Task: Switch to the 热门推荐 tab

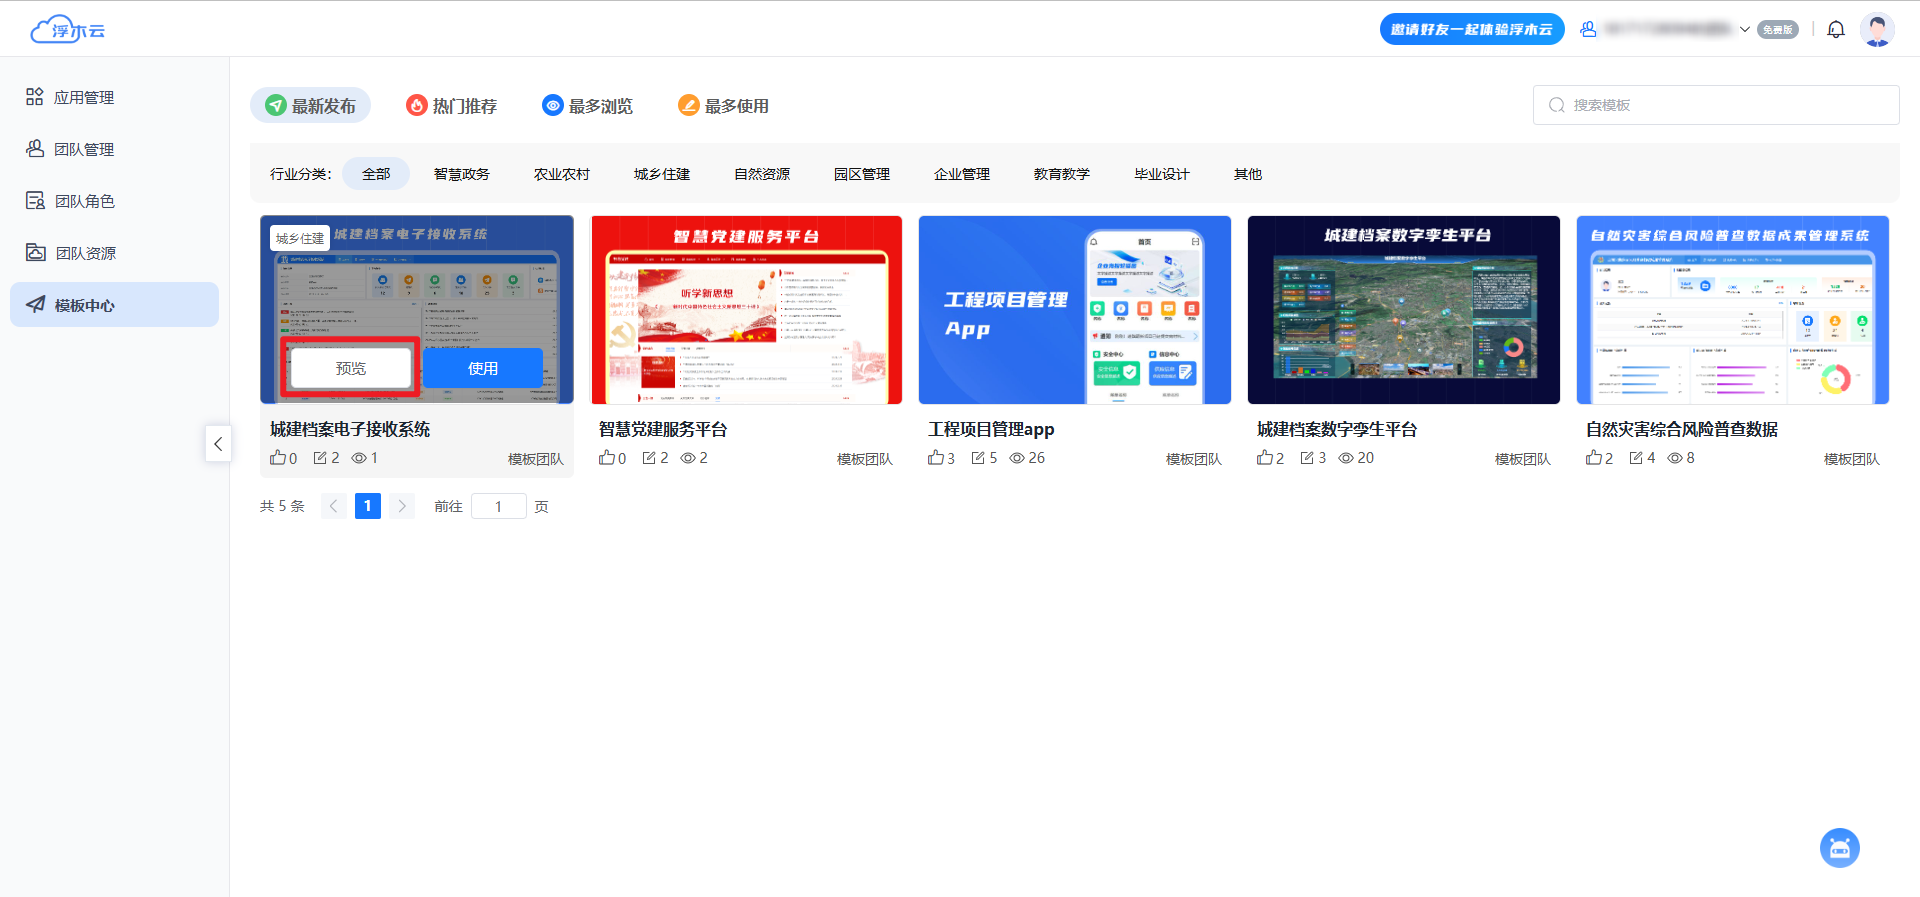Action: (x=452, y=106)
